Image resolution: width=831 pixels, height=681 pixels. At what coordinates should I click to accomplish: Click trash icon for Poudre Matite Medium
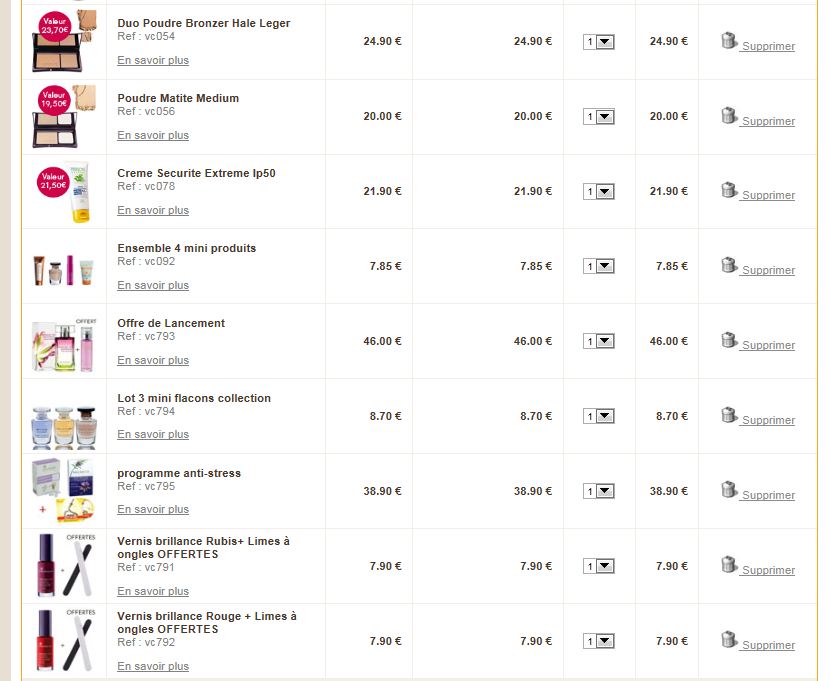[x=729, y=116]
